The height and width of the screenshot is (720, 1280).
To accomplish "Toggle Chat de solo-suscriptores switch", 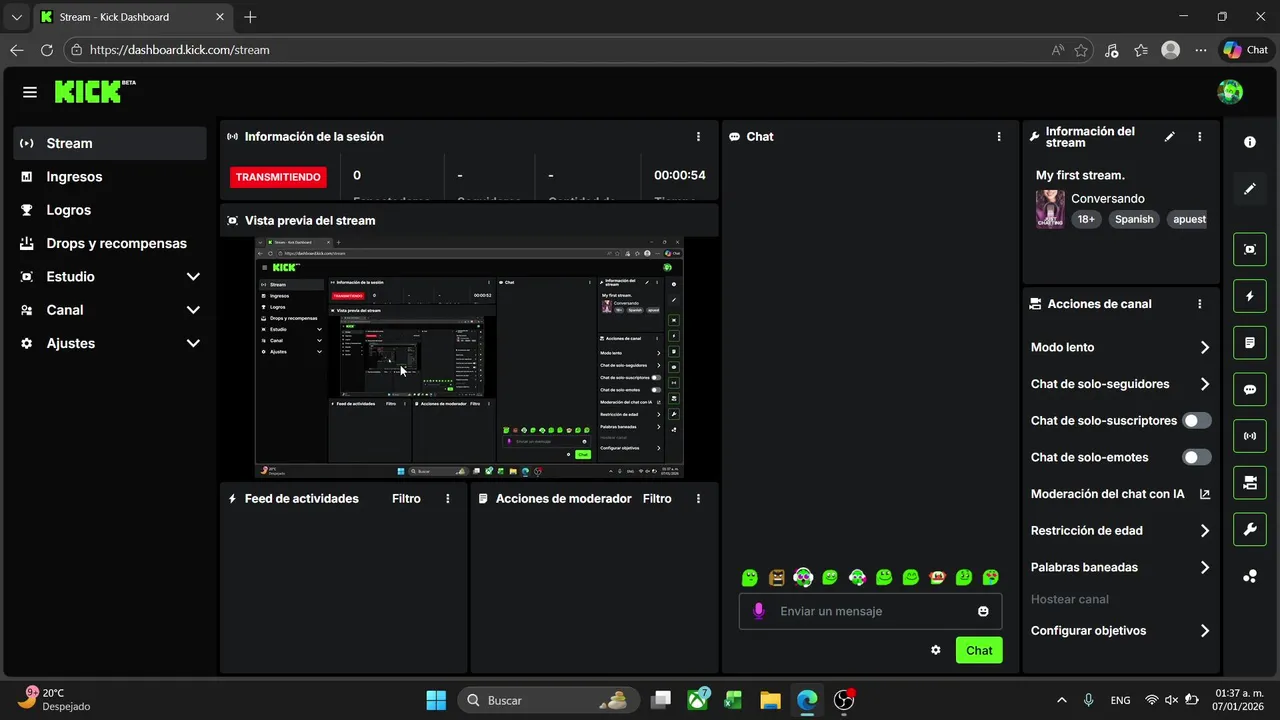I will click(x=1197, y=421).
